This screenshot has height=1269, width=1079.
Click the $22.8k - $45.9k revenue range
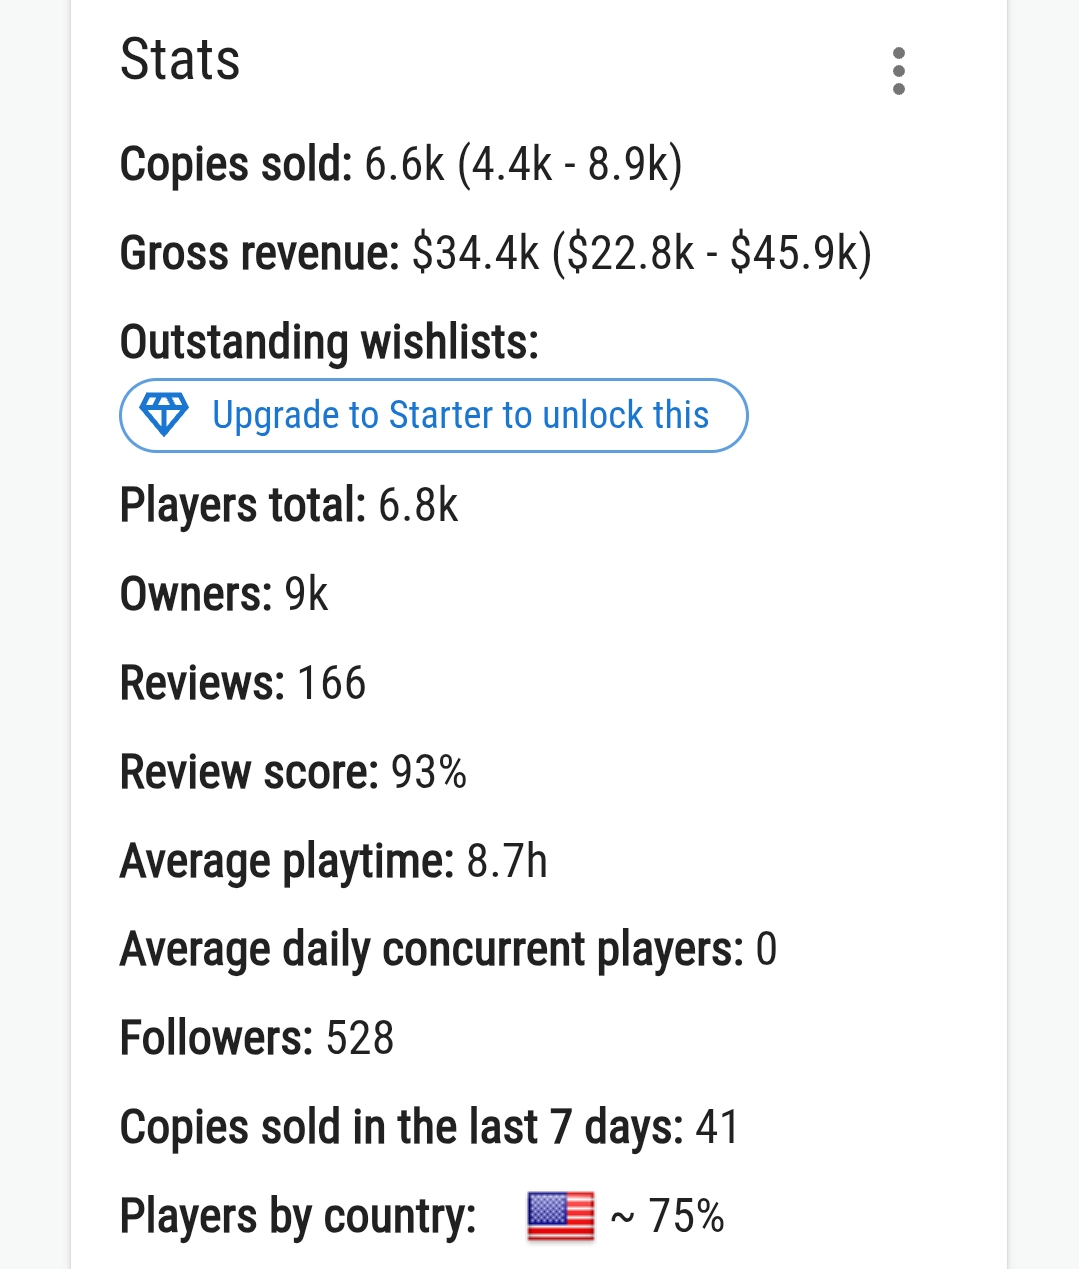[x=712, y=253]
